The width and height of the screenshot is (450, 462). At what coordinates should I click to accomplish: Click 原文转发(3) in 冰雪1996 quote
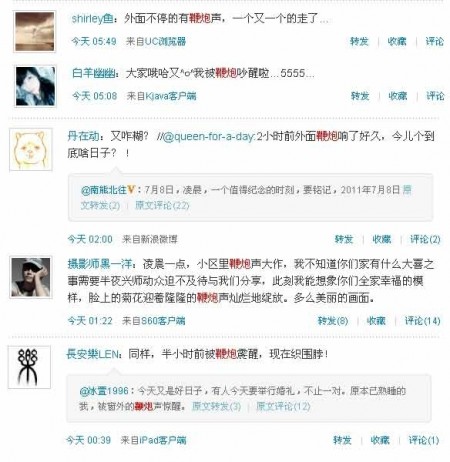point(216,406)
